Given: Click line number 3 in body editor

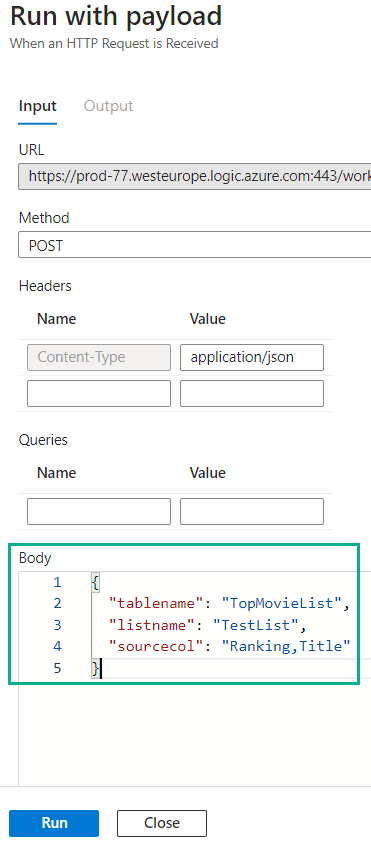Looking at the screenshot, I should pos(57,625).
